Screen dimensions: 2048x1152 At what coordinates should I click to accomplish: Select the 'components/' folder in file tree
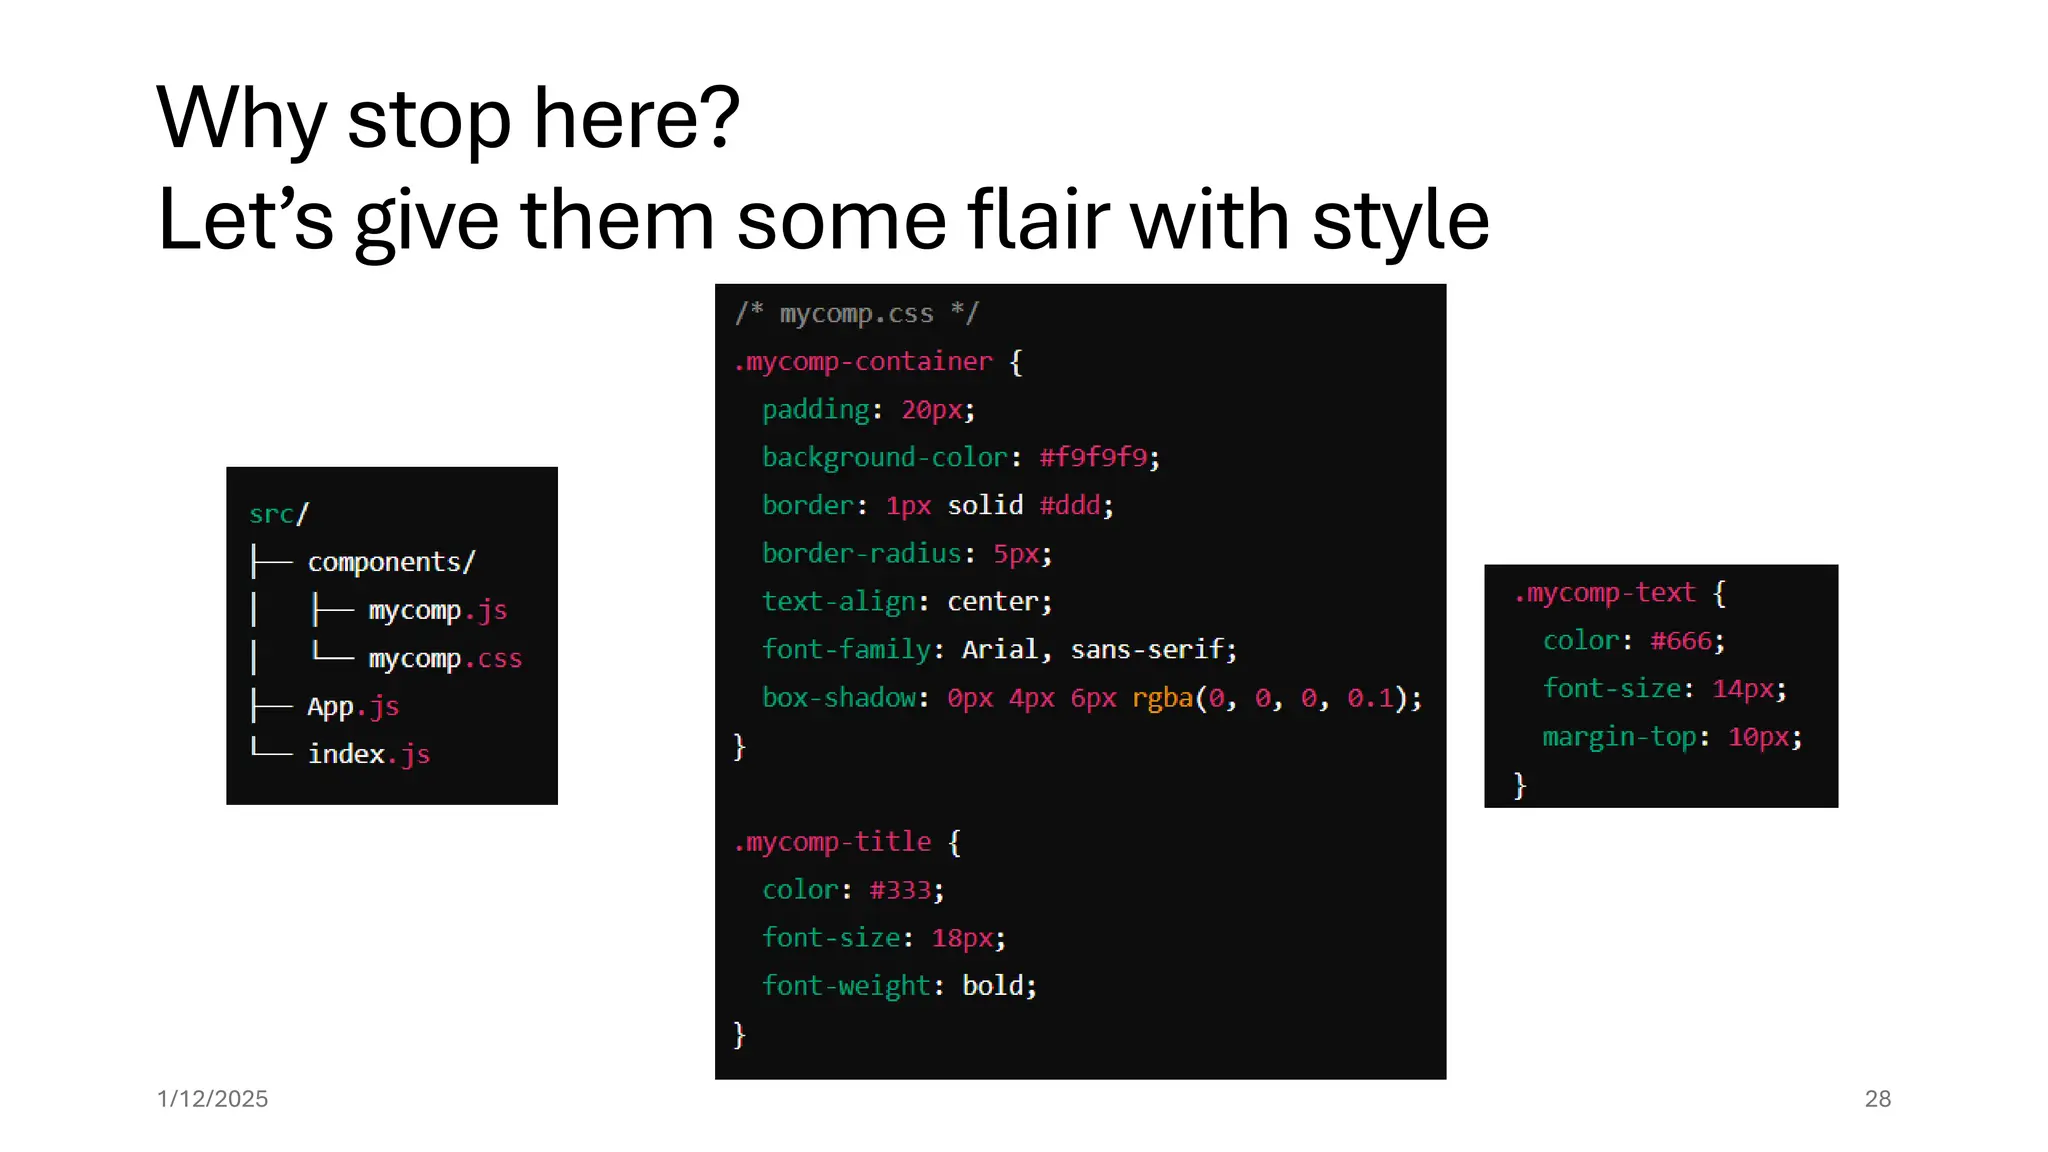tap(391, 562)
